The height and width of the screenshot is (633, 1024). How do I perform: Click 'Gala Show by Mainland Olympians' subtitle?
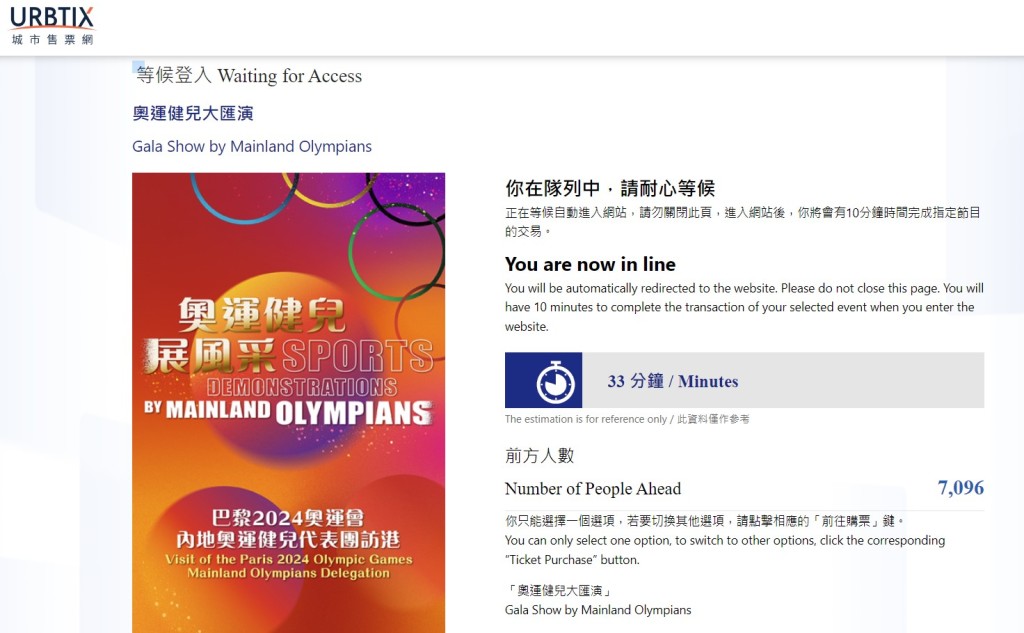point(252,146)
